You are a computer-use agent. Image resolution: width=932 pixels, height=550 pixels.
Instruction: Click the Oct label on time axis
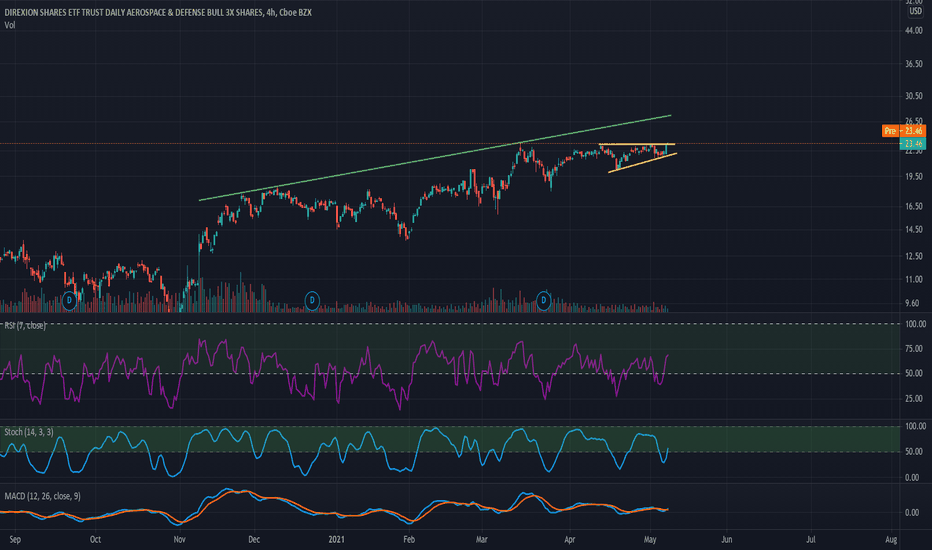pyautogui.click(x=95, y=540)
